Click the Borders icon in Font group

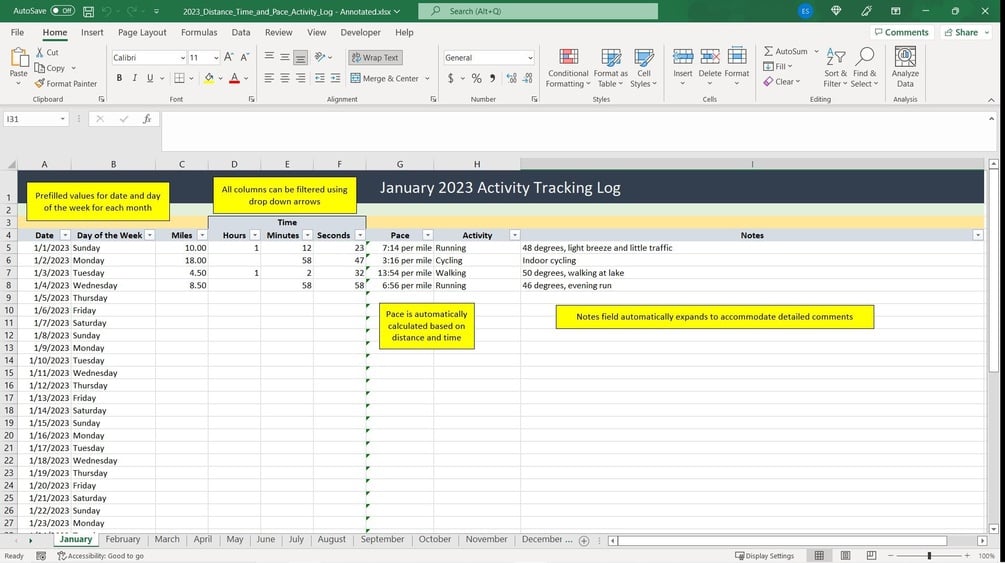pos(179,78)
